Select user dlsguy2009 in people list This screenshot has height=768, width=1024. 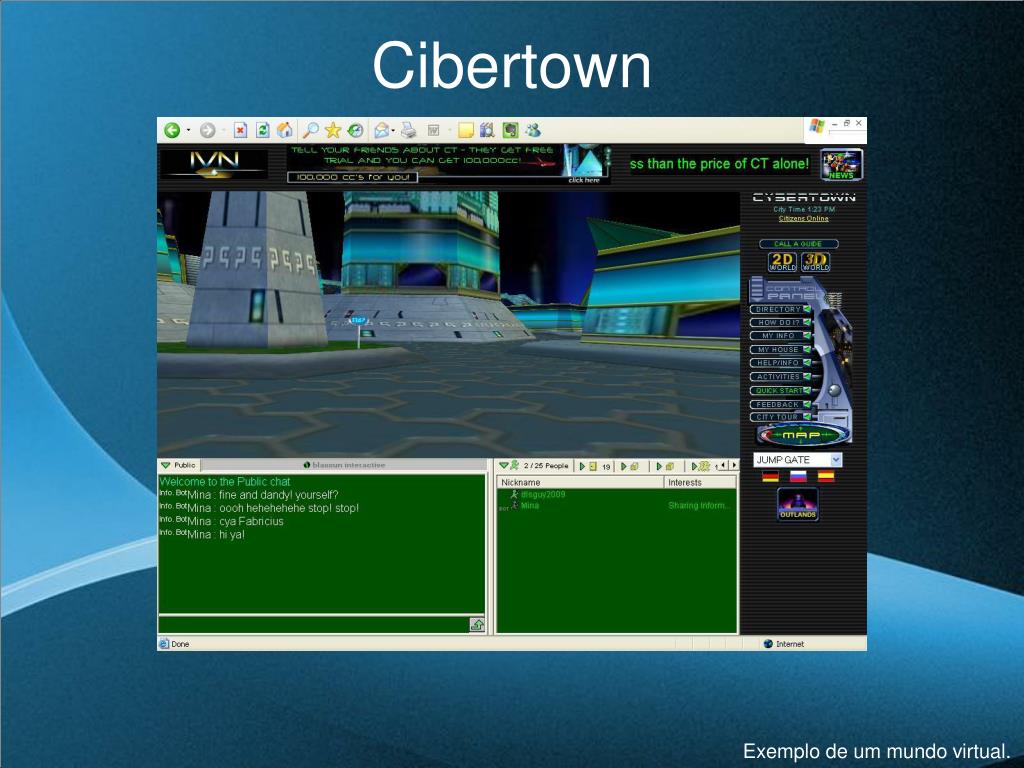pyautogui.click(x=543, y=494)
